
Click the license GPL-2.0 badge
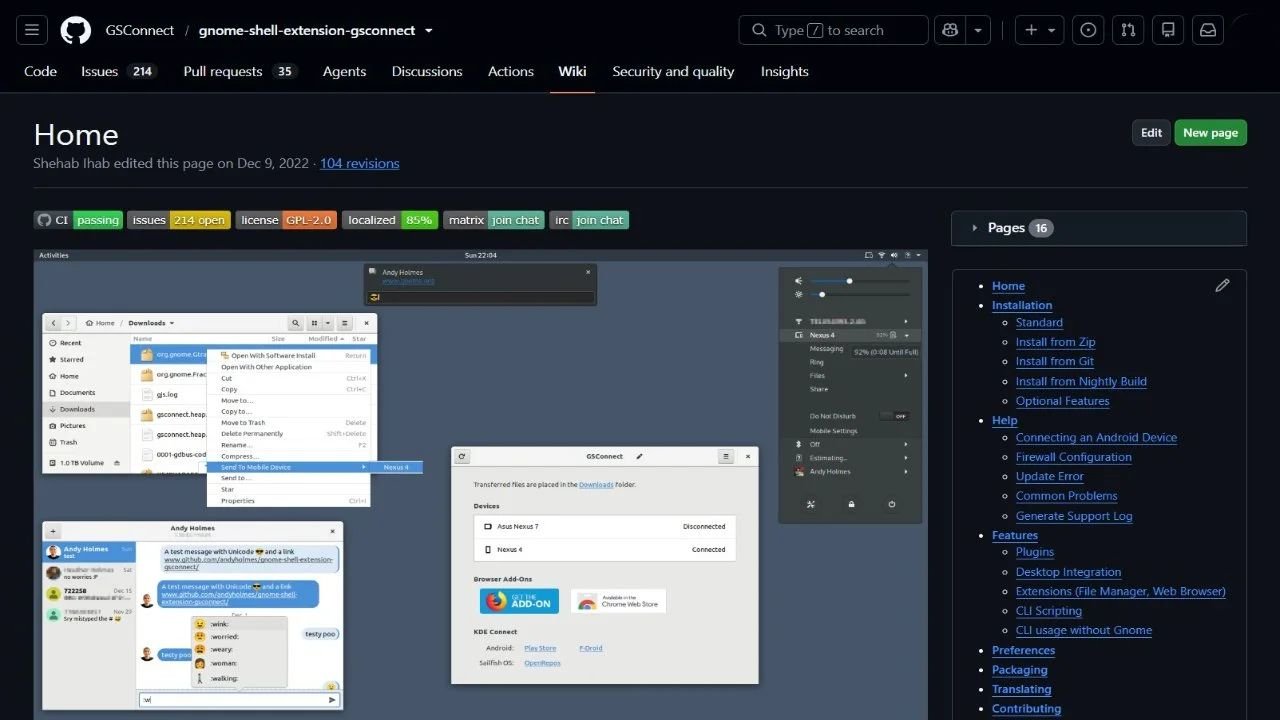[x=286, y=220]
